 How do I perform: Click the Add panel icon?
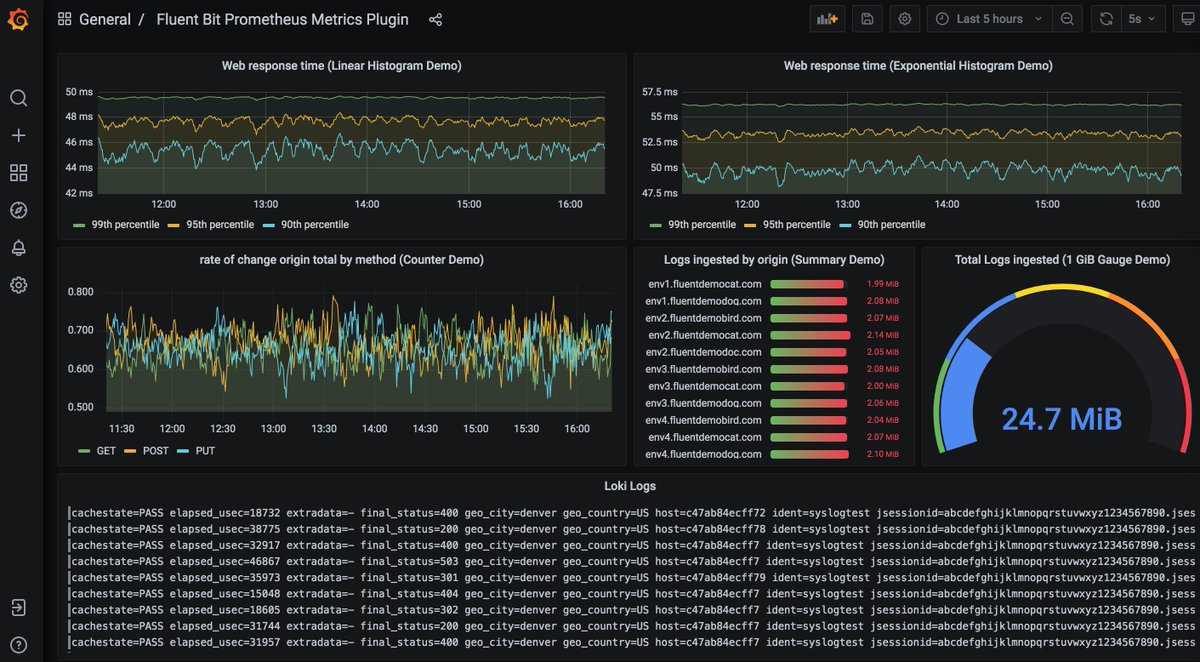[827, 19]
